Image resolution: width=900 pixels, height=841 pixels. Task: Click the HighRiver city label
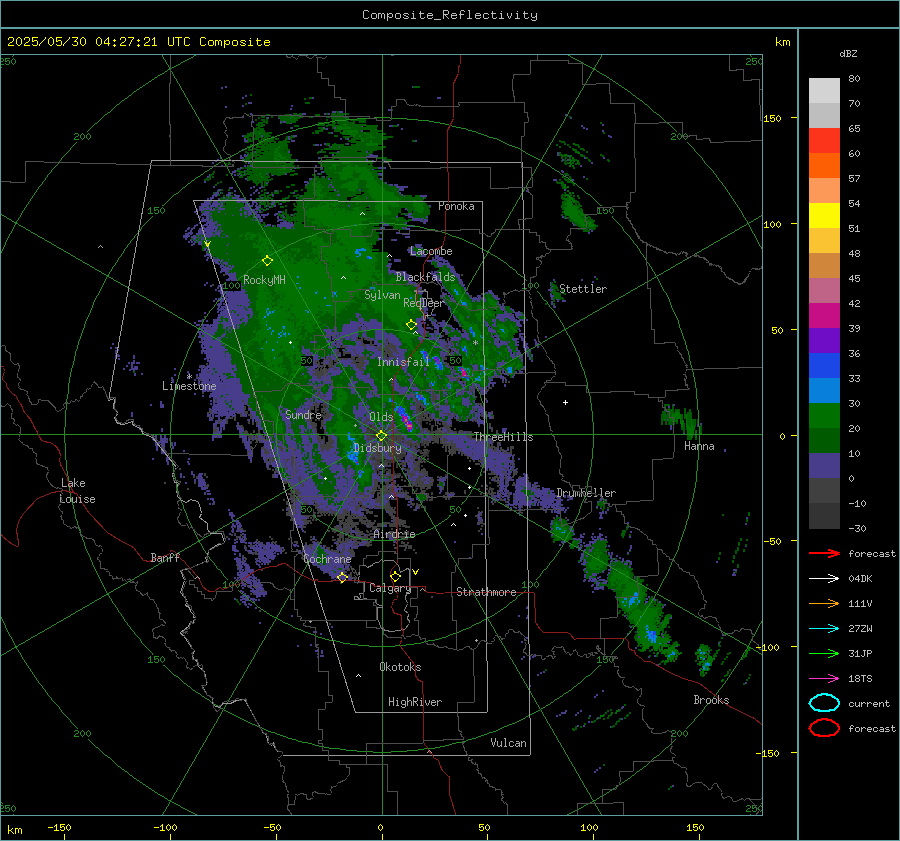click(415, 702)
